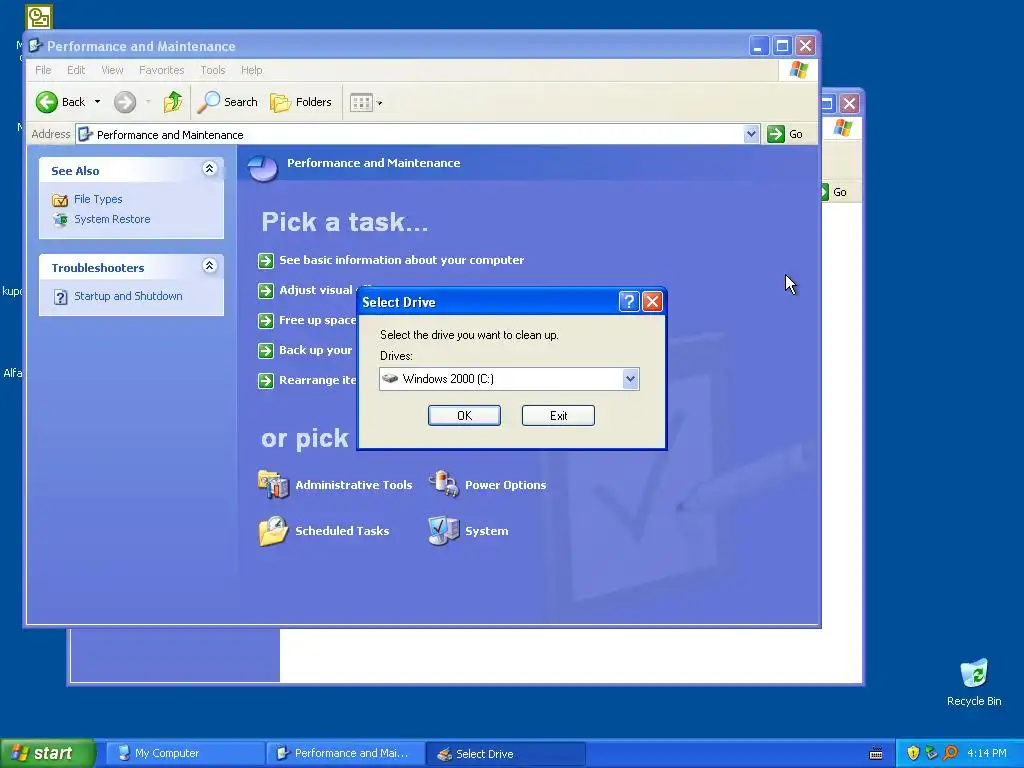The width and height of the screenshot is (1024, 768).
Task: Click the Performance window title bar icon
Action: [x=35, y=46]
